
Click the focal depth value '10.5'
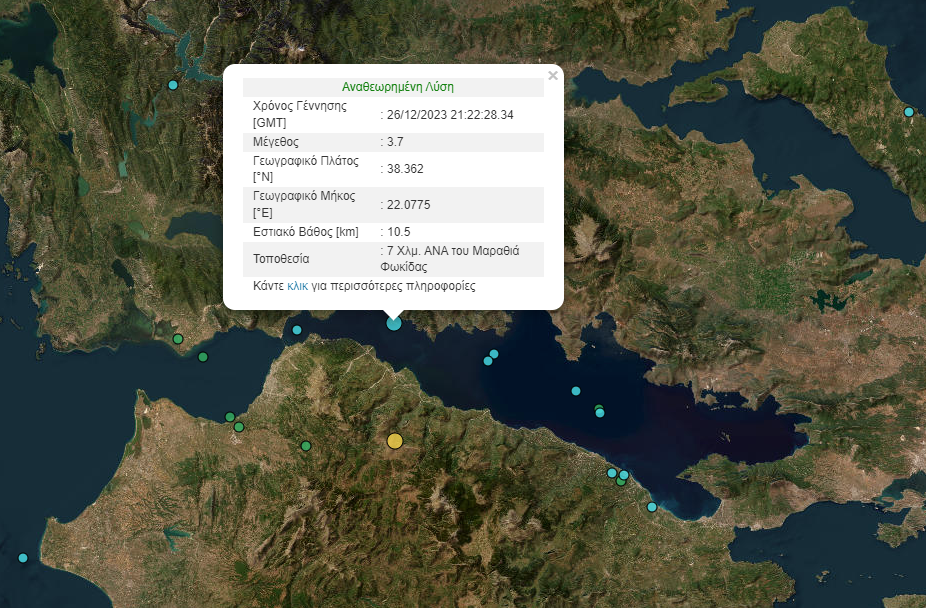[399, 232]
